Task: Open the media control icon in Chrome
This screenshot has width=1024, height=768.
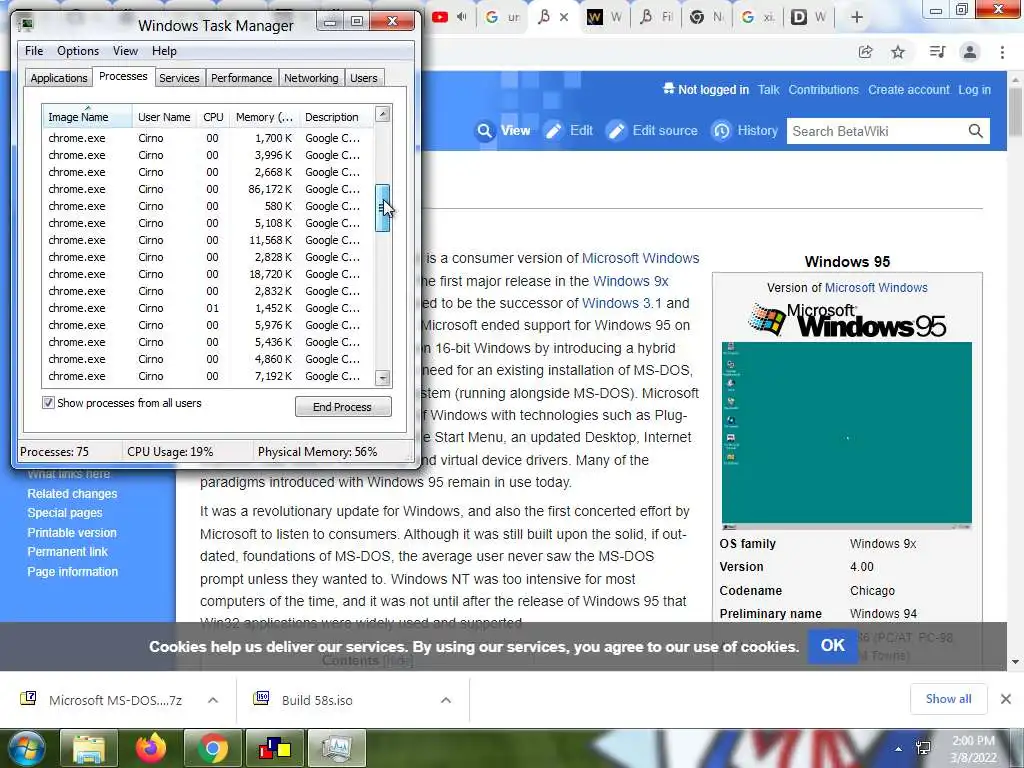Action: [937, 52]
